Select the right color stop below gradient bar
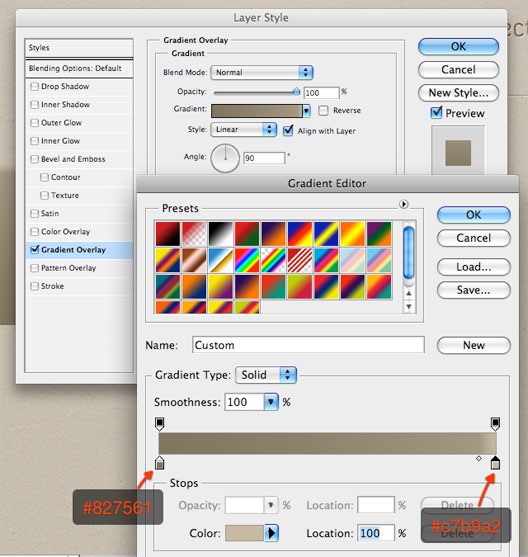This screenshot has height=557, width=528. pyautogui.click(x=495, y=463)
